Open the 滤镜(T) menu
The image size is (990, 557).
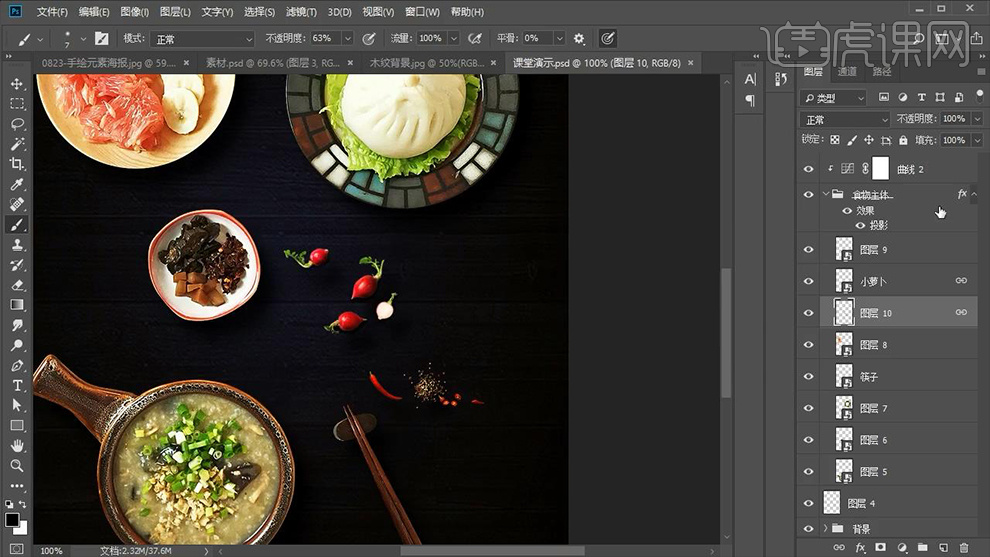coord(300,12)
